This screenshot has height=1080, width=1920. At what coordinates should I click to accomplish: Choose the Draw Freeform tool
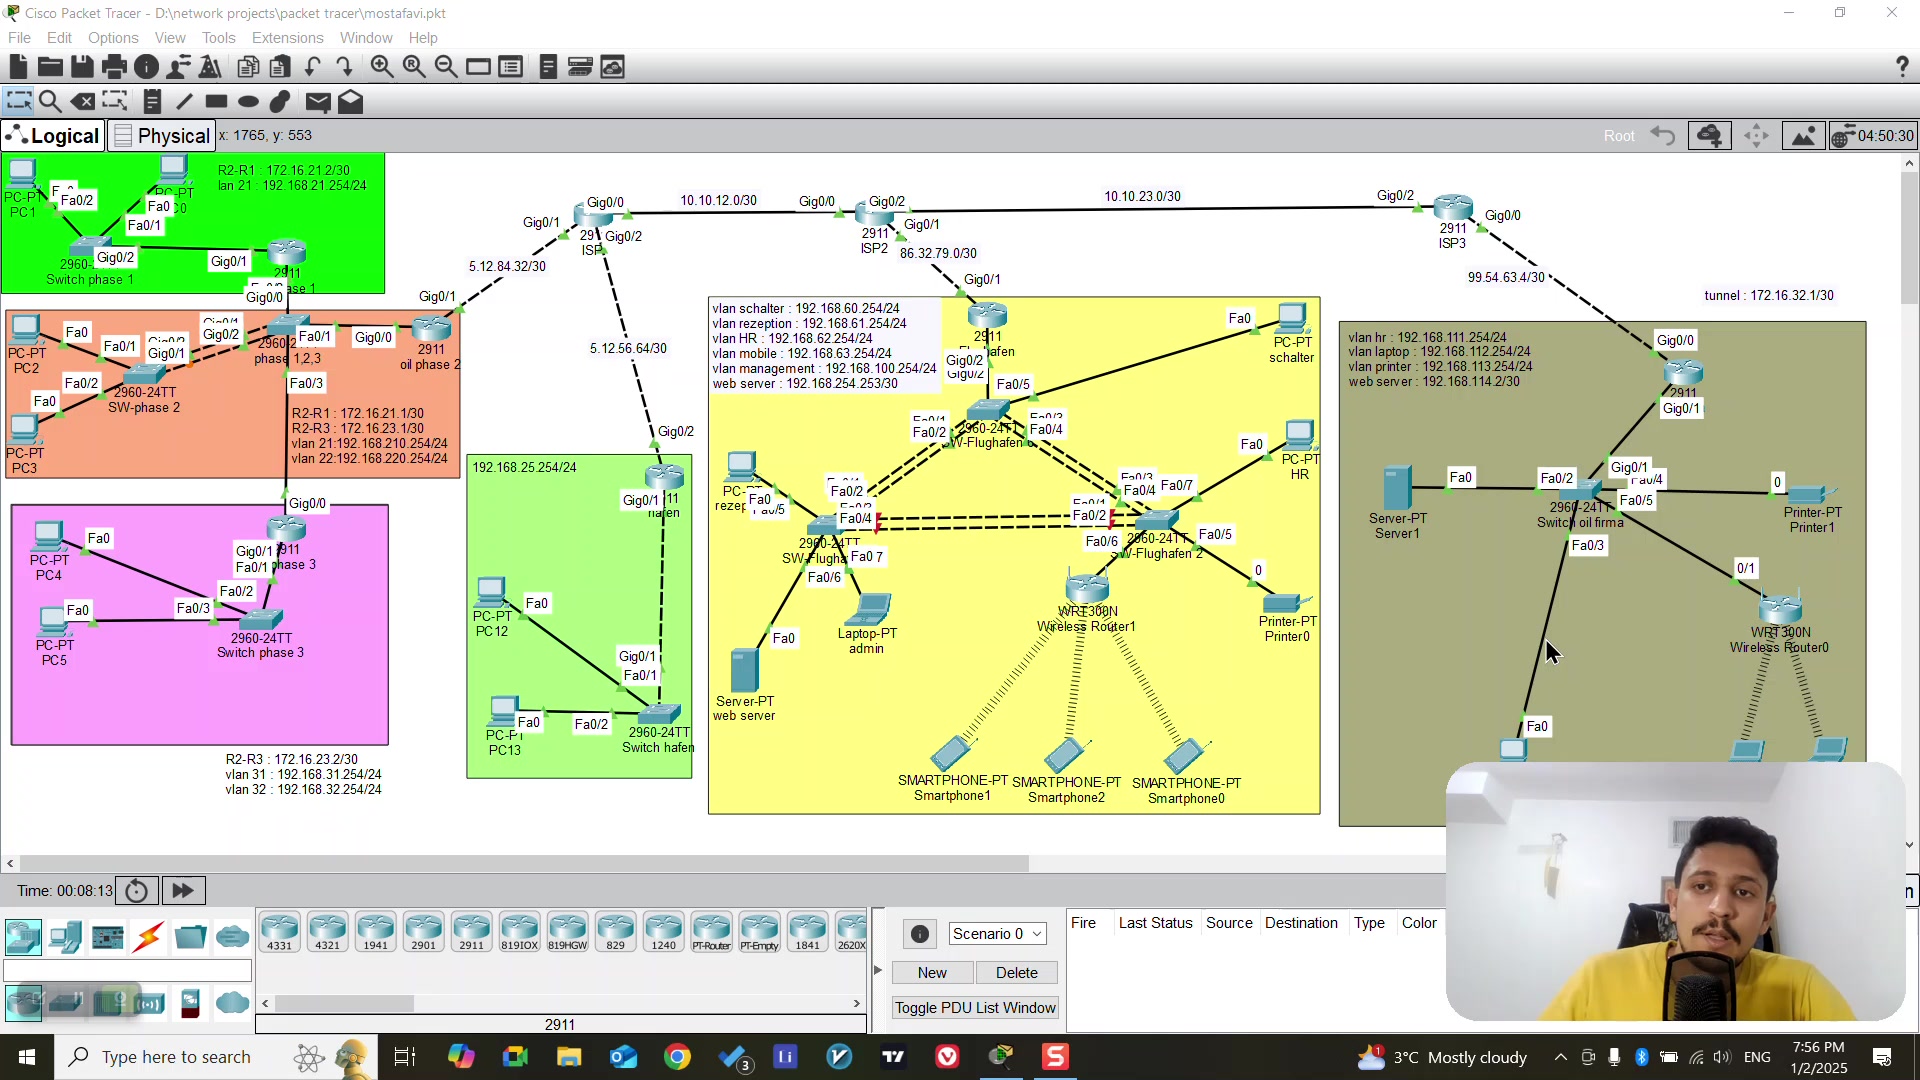point(280,101)
